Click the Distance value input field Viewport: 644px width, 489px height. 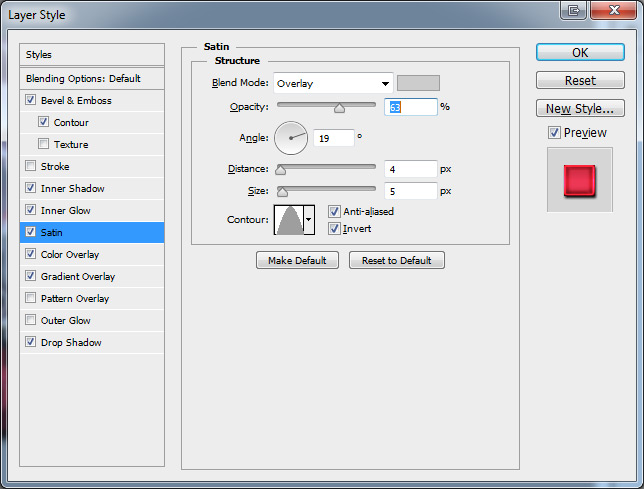pyautogui.click(x=410, y=169)
